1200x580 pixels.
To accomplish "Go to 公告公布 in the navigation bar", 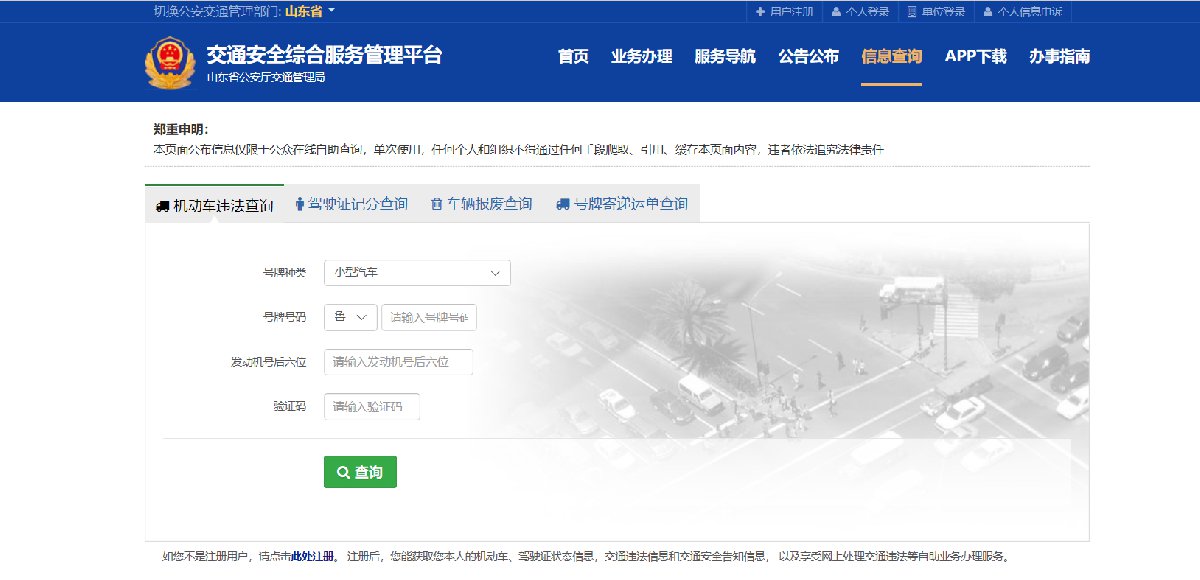I will (x=808, y=56).
